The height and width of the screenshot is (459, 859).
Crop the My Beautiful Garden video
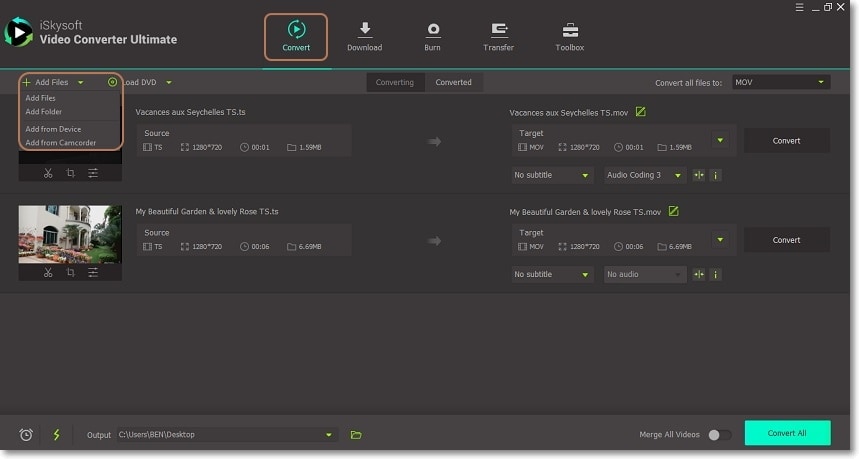(x=71, y=272)
